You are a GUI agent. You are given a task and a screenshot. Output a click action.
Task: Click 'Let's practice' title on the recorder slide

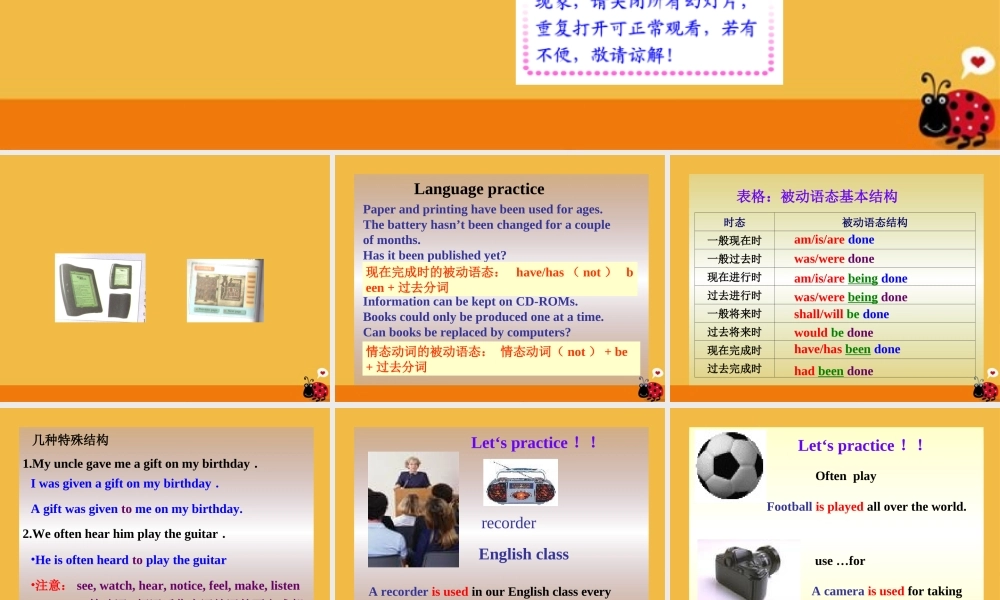534,443
